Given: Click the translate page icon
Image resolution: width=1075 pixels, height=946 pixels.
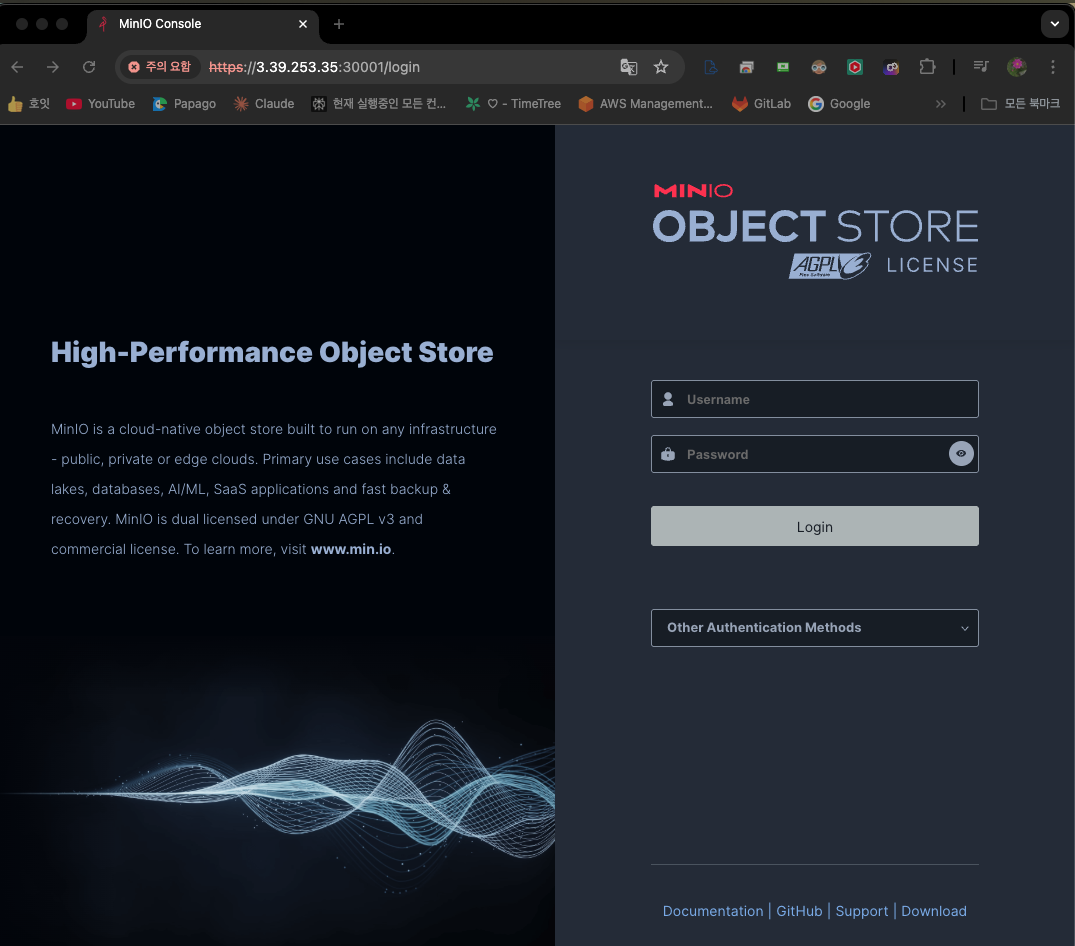Looking at the screenshot, I should 629,66.
